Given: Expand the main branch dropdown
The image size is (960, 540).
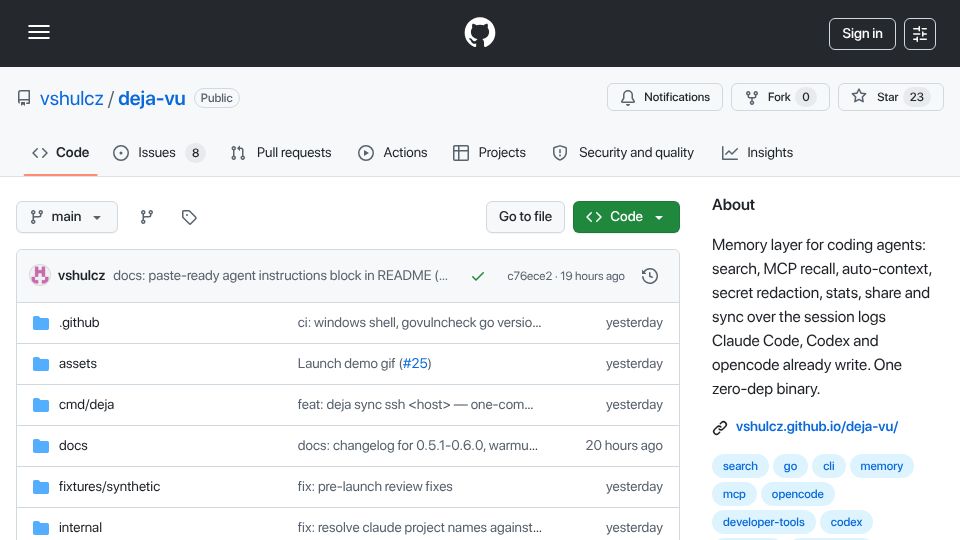Looking at the screenshot, I should click(x=67, y=217).
